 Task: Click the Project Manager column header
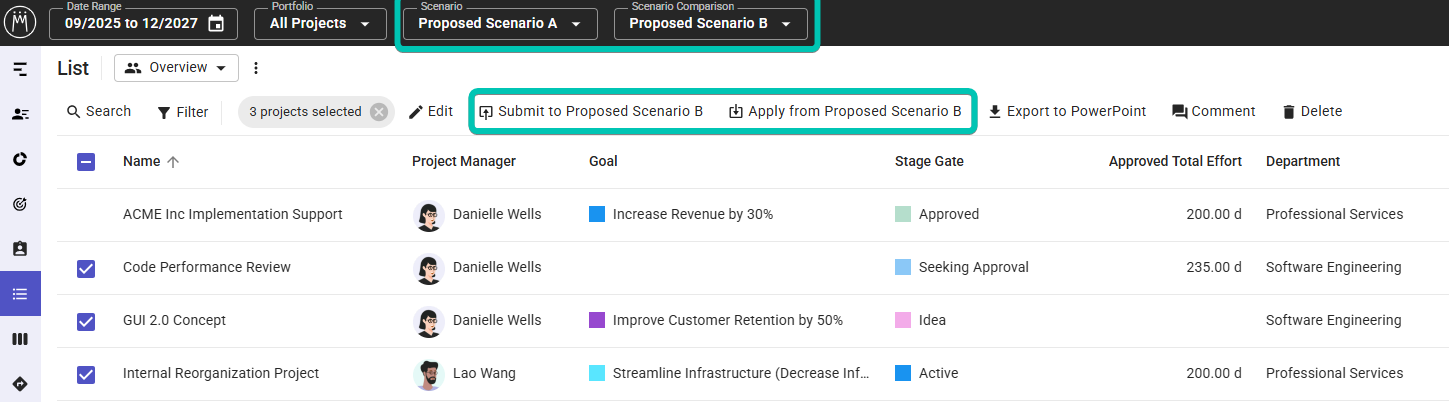point(464,161)
